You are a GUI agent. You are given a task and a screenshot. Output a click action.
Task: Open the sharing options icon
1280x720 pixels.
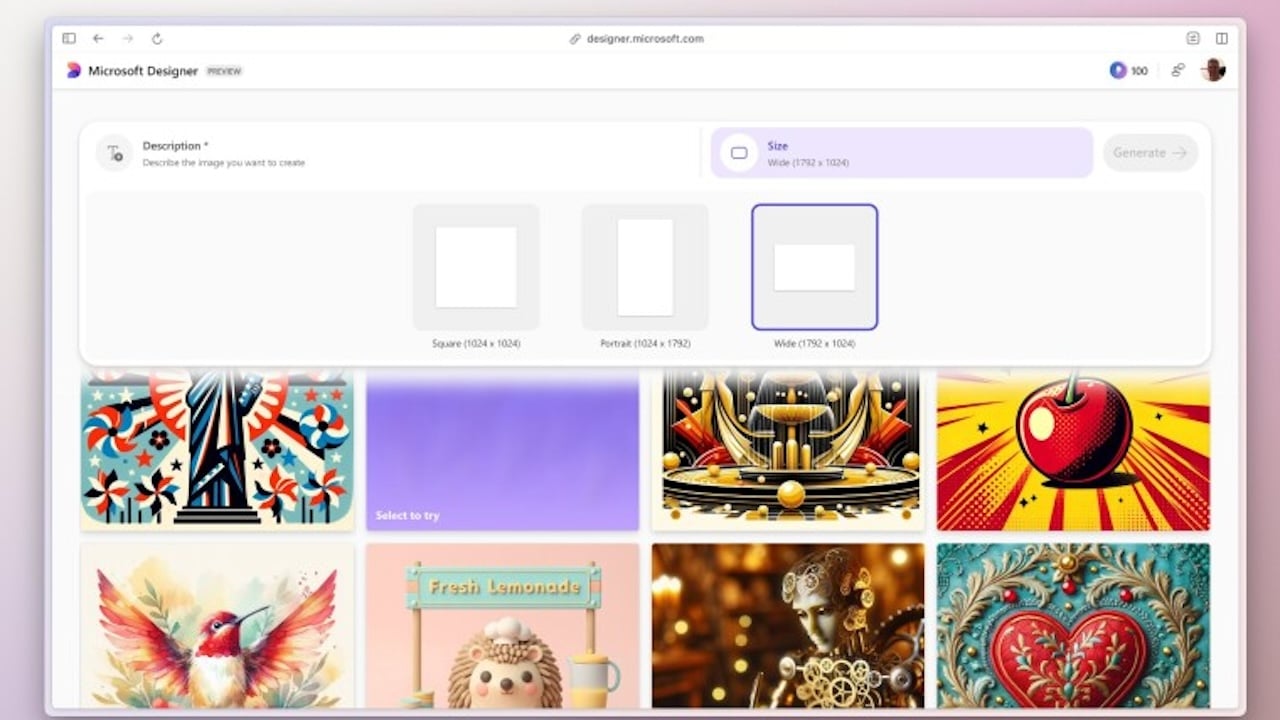pyautogui.click(x=1177, y=71)
